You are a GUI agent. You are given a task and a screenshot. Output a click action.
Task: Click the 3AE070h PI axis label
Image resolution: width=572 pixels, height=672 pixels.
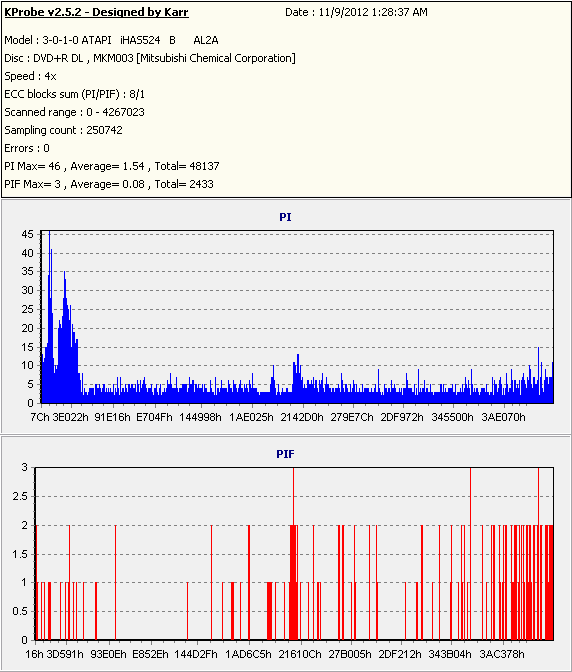click(503, 417)
